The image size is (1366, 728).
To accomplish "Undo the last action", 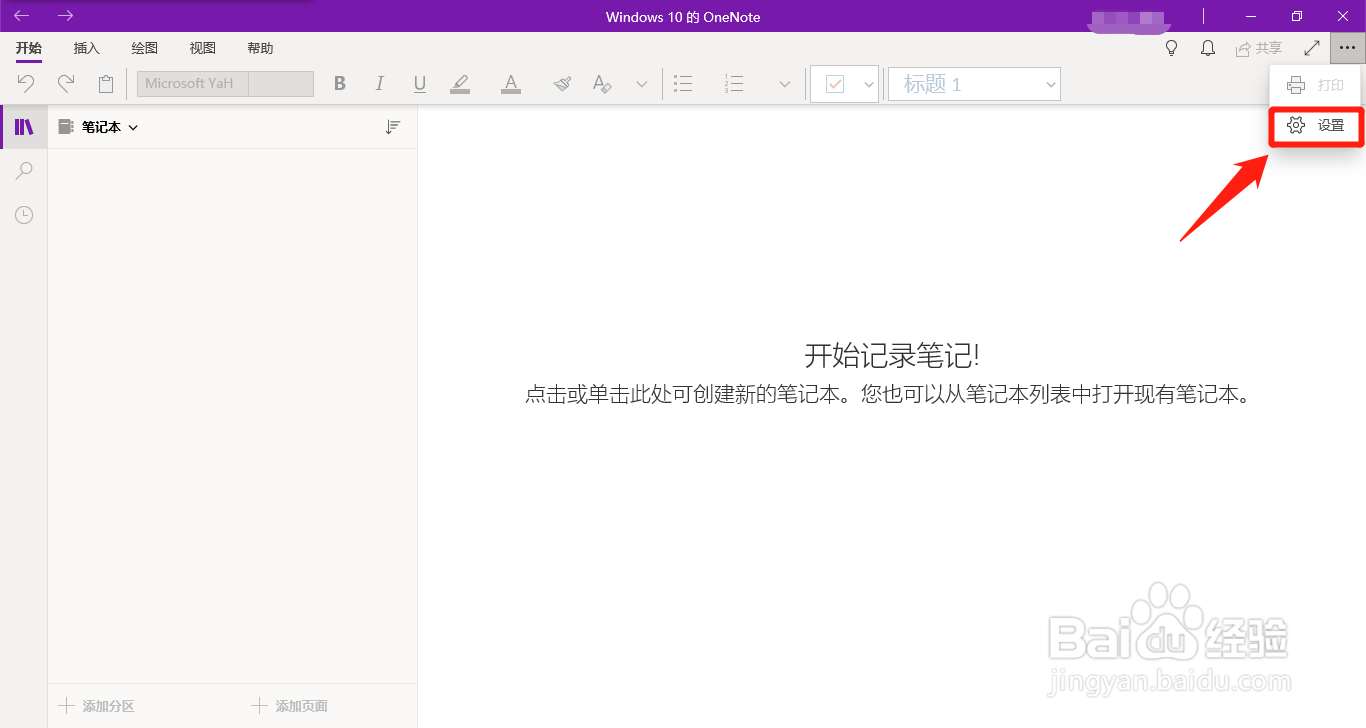I will click(x=26, y=84).
